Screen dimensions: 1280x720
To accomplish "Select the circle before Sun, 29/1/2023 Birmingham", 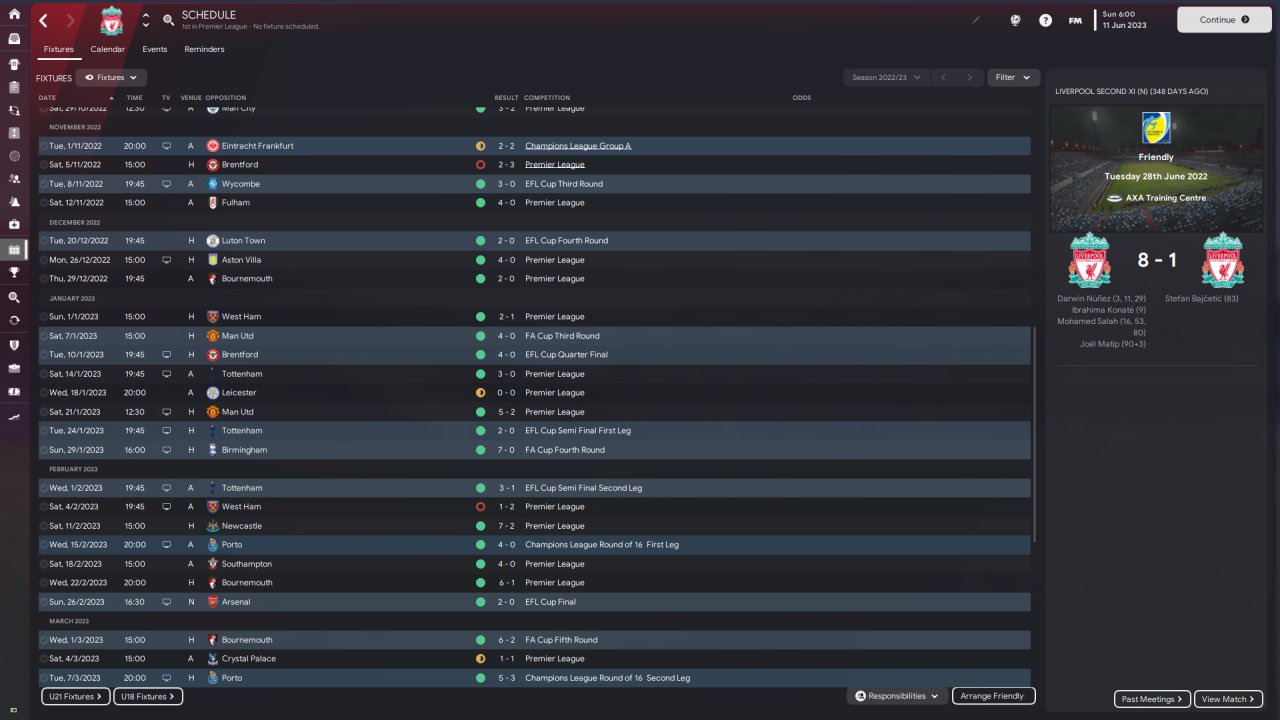I will [43, 450].
